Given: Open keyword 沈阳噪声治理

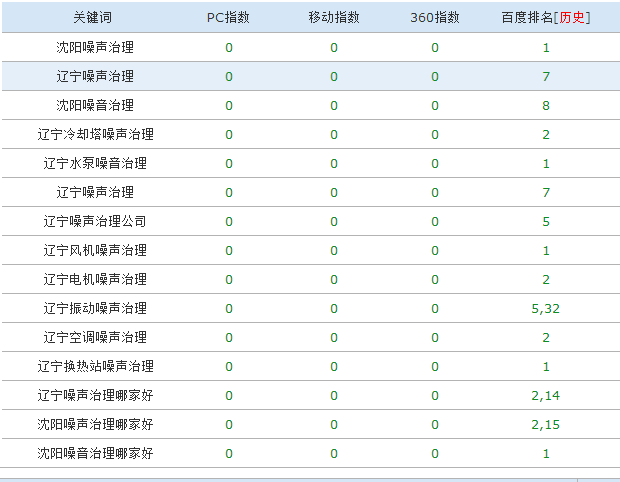Looking at the screenshot, I should click(x=95, y=47).
